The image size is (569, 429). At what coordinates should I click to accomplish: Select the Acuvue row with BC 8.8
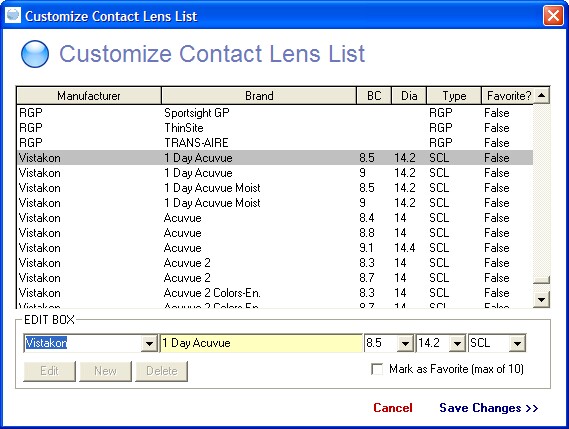[275, 233]
